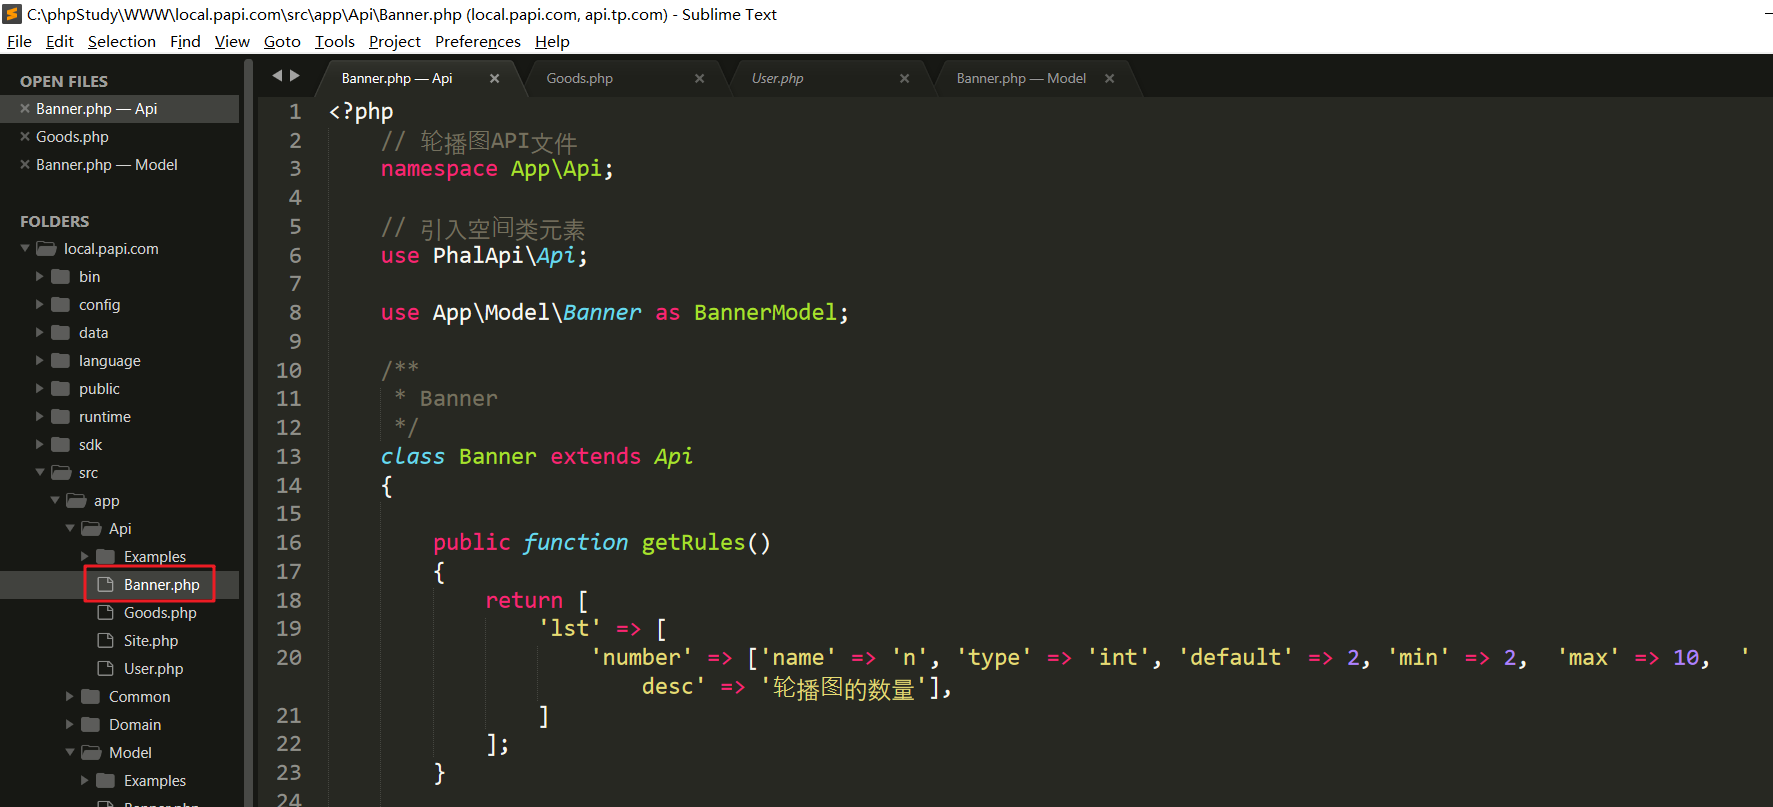Open User.php in the folder tree
This screenshot has height=807, width=1773.
coord(154,669)
